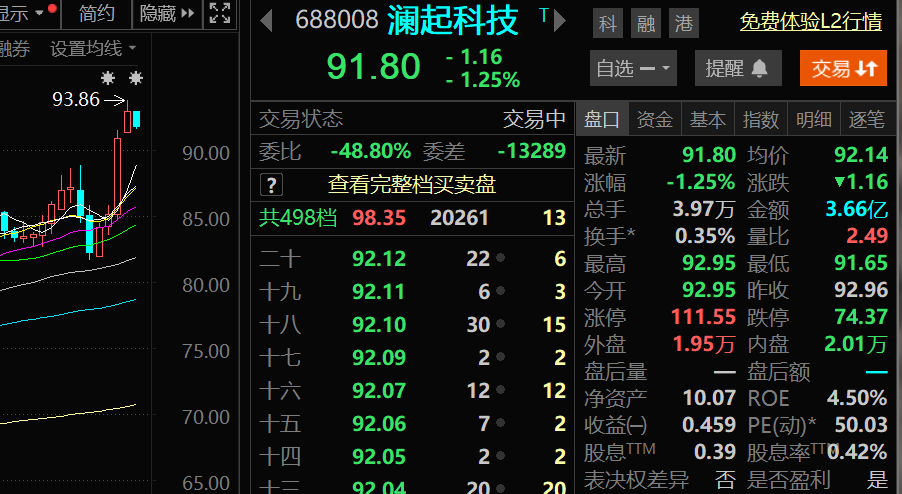Click dot icon in 92.06 row
The width and height of the screenshot is (902, 494).
pyautogui.click(x=500, y=423)
